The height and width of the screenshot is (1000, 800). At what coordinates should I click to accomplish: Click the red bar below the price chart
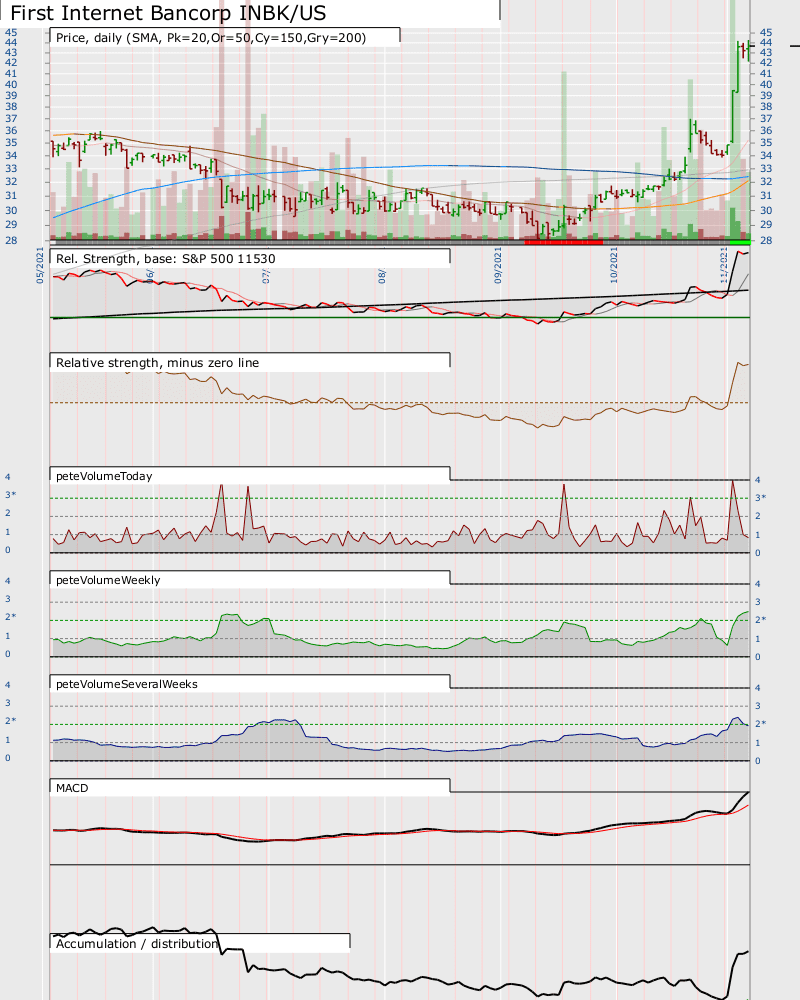point(563,242)
